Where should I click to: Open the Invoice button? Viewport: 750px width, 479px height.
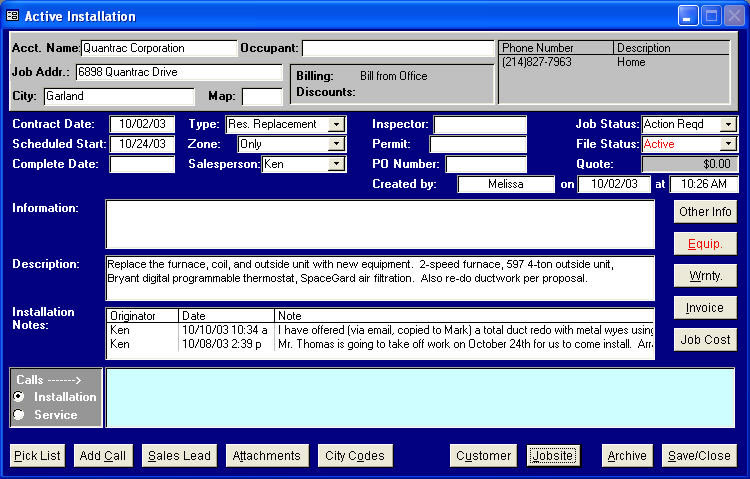pos(705,308)
